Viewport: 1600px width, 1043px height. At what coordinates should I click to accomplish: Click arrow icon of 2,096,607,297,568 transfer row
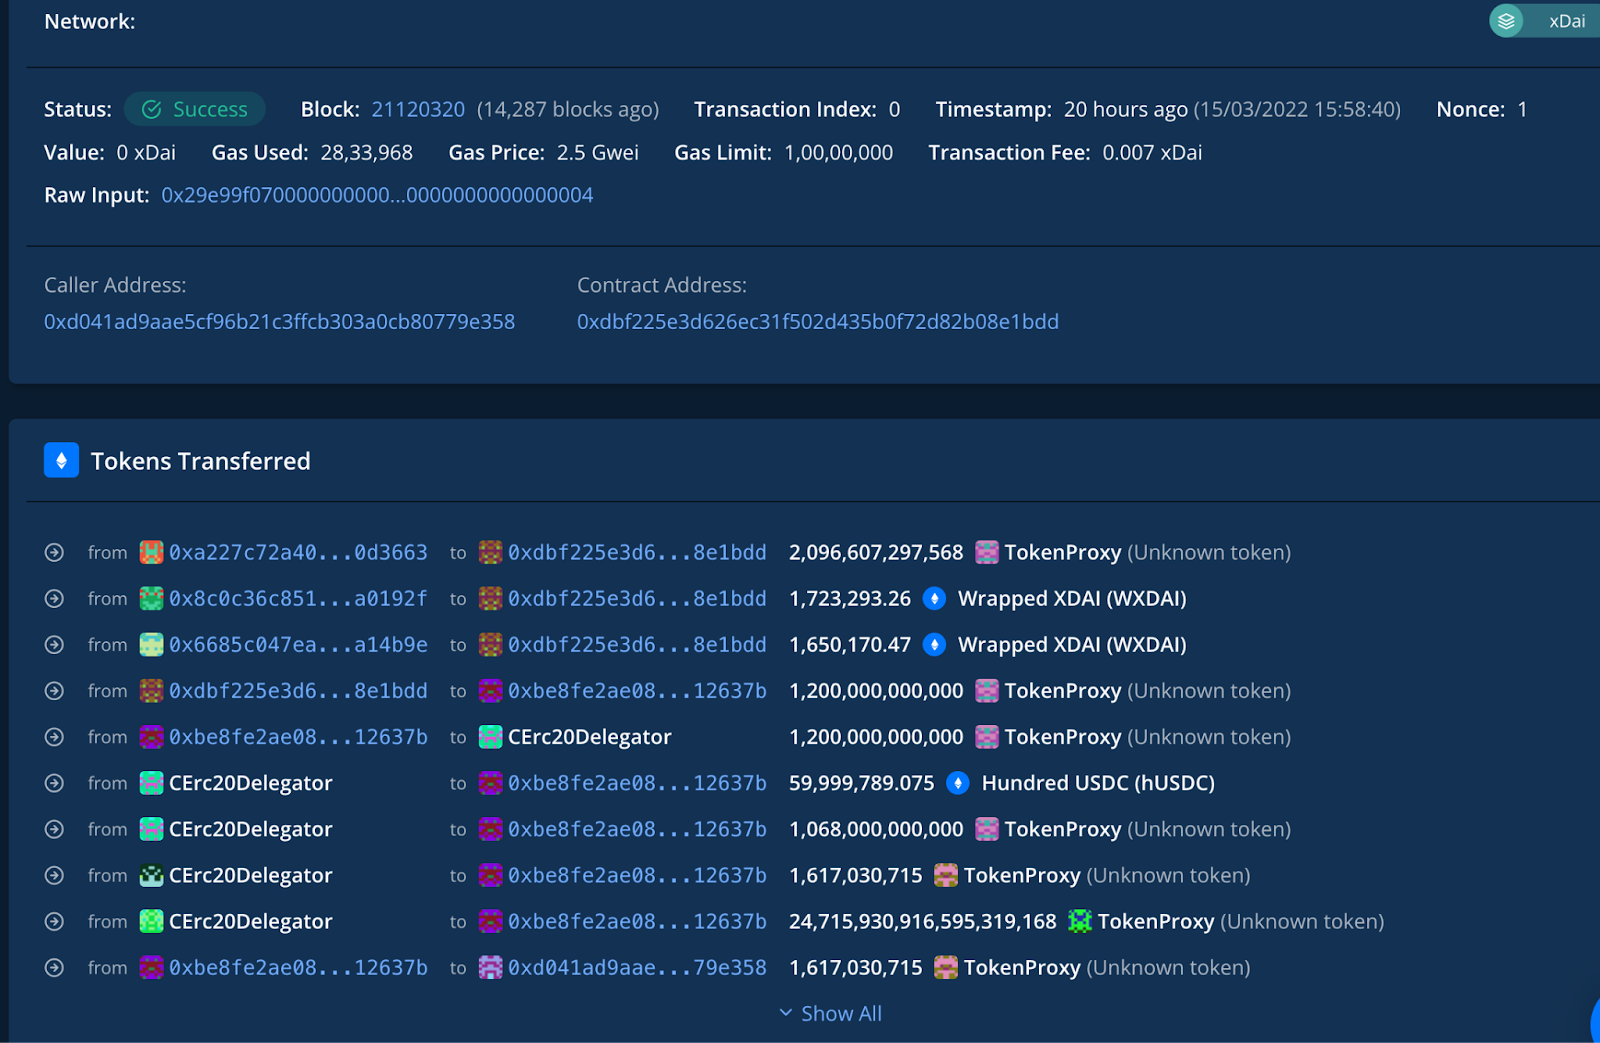point(55,552)
